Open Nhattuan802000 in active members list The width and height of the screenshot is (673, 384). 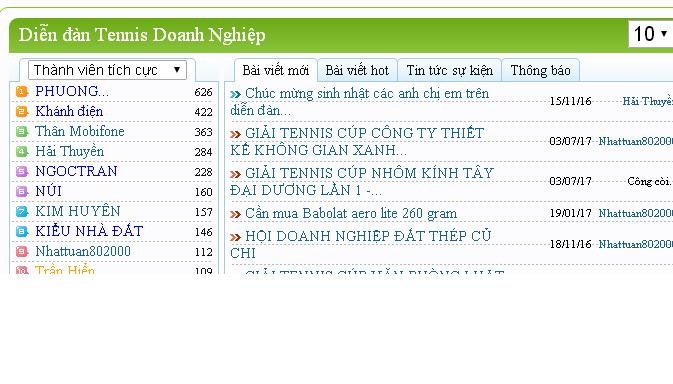point(83,251)
